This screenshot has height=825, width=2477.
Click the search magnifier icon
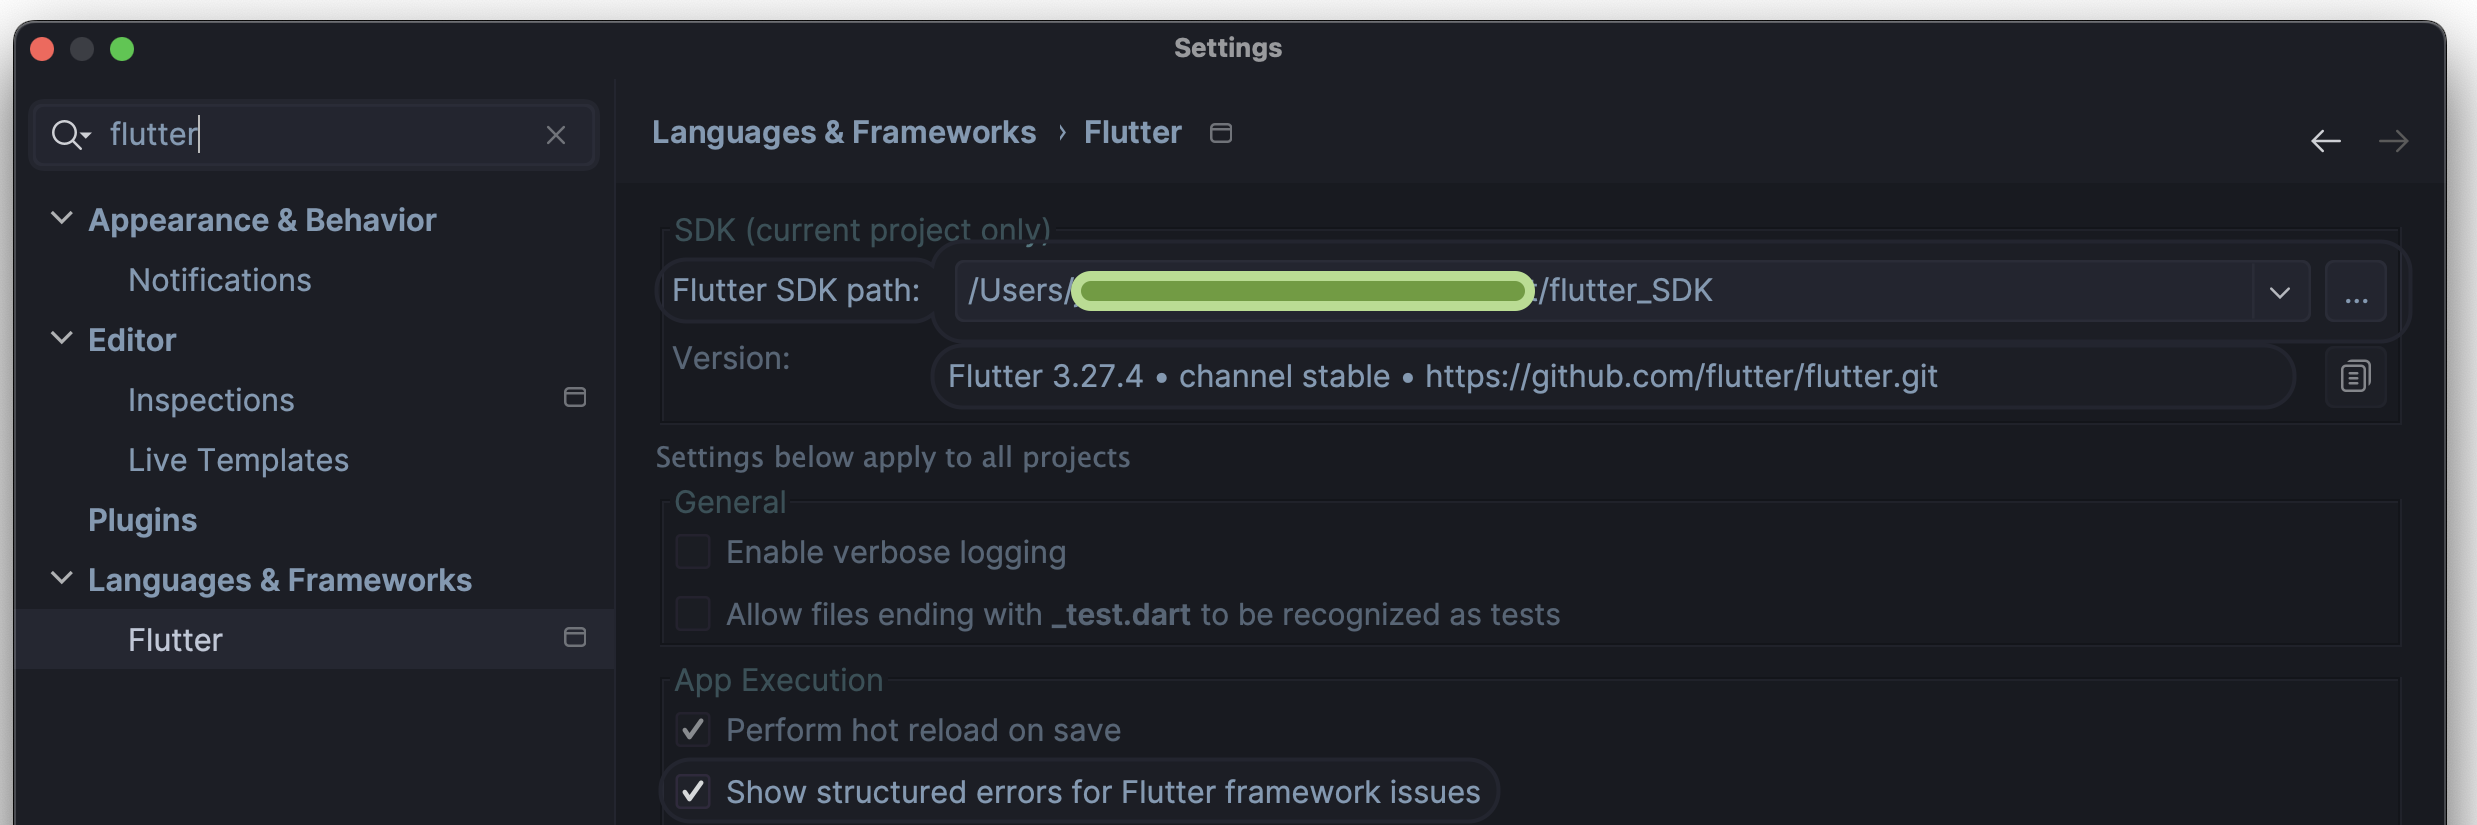pos(70,134)
